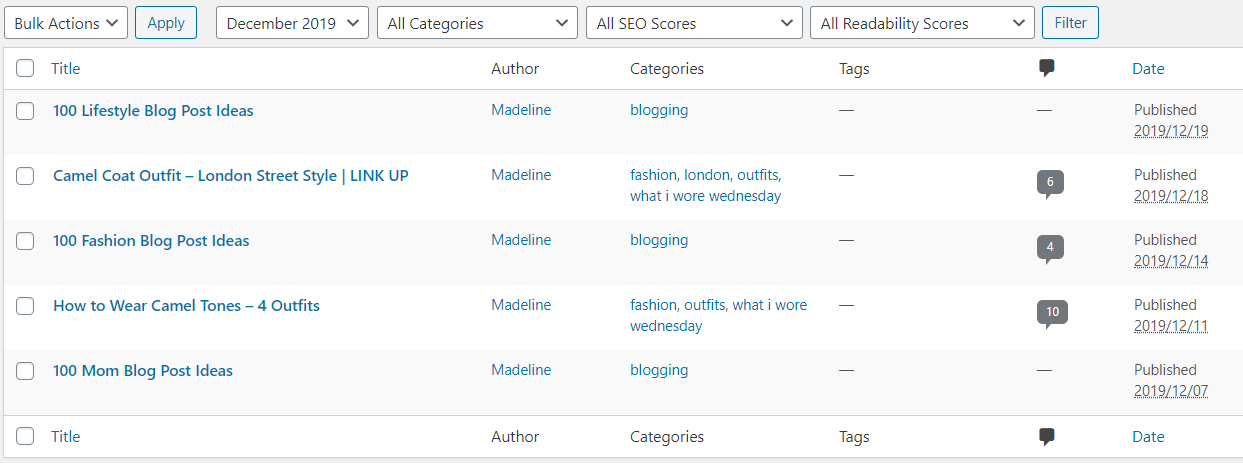Screen dimensions: 1243x463
Task: Sort by Date column in the header
Action: tap(1148, 69)
